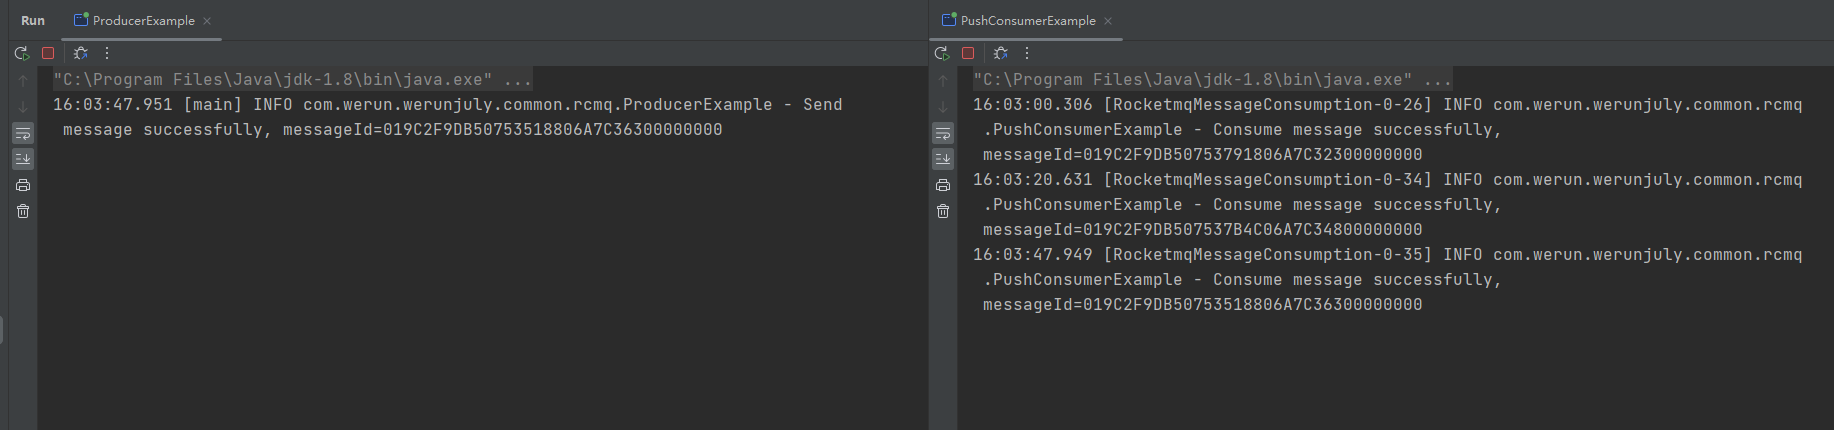Screen dimensions: 1834x430
Task: Stop the PushConsumerExample process
Action: tap(968, 53)
